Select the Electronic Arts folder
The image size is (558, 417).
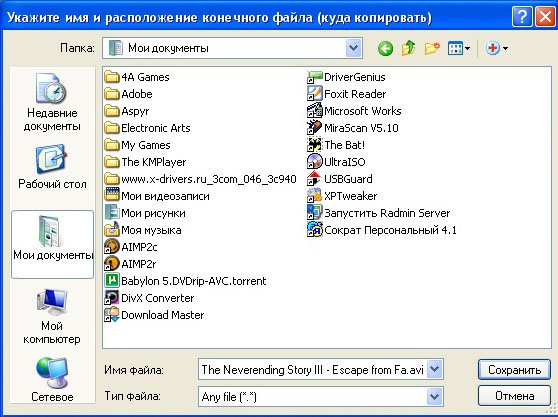tap(148, 128)
